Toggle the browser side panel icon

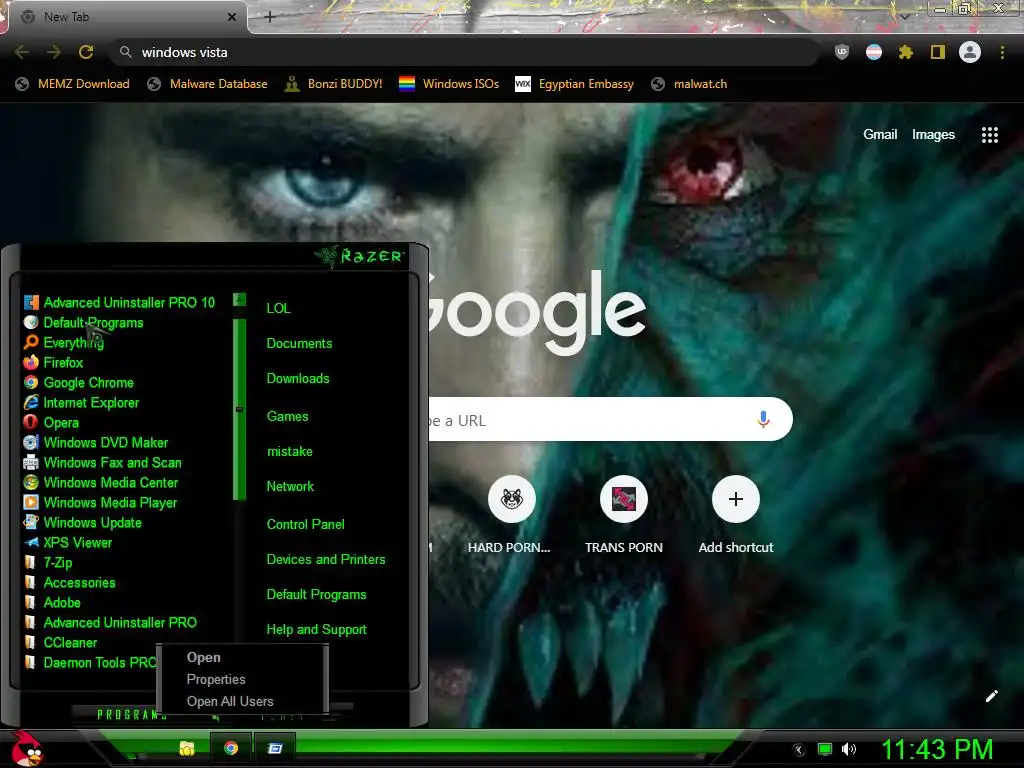(x=938, y=52)
